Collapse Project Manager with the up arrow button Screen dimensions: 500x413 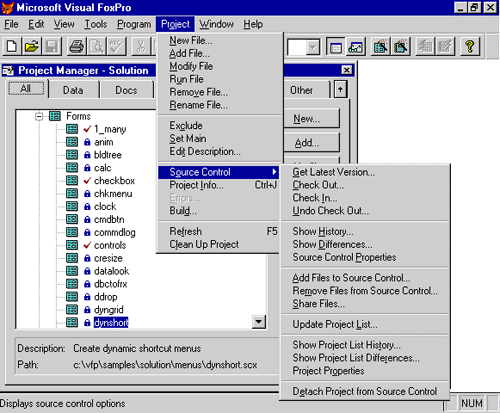340,89
